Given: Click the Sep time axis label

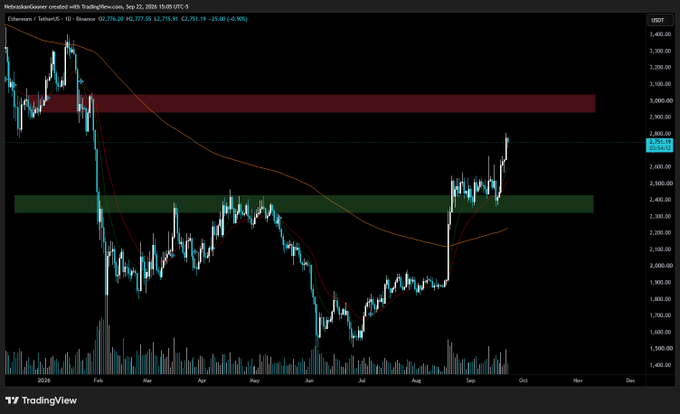Looking at the screenshot, I should (471, 380).
